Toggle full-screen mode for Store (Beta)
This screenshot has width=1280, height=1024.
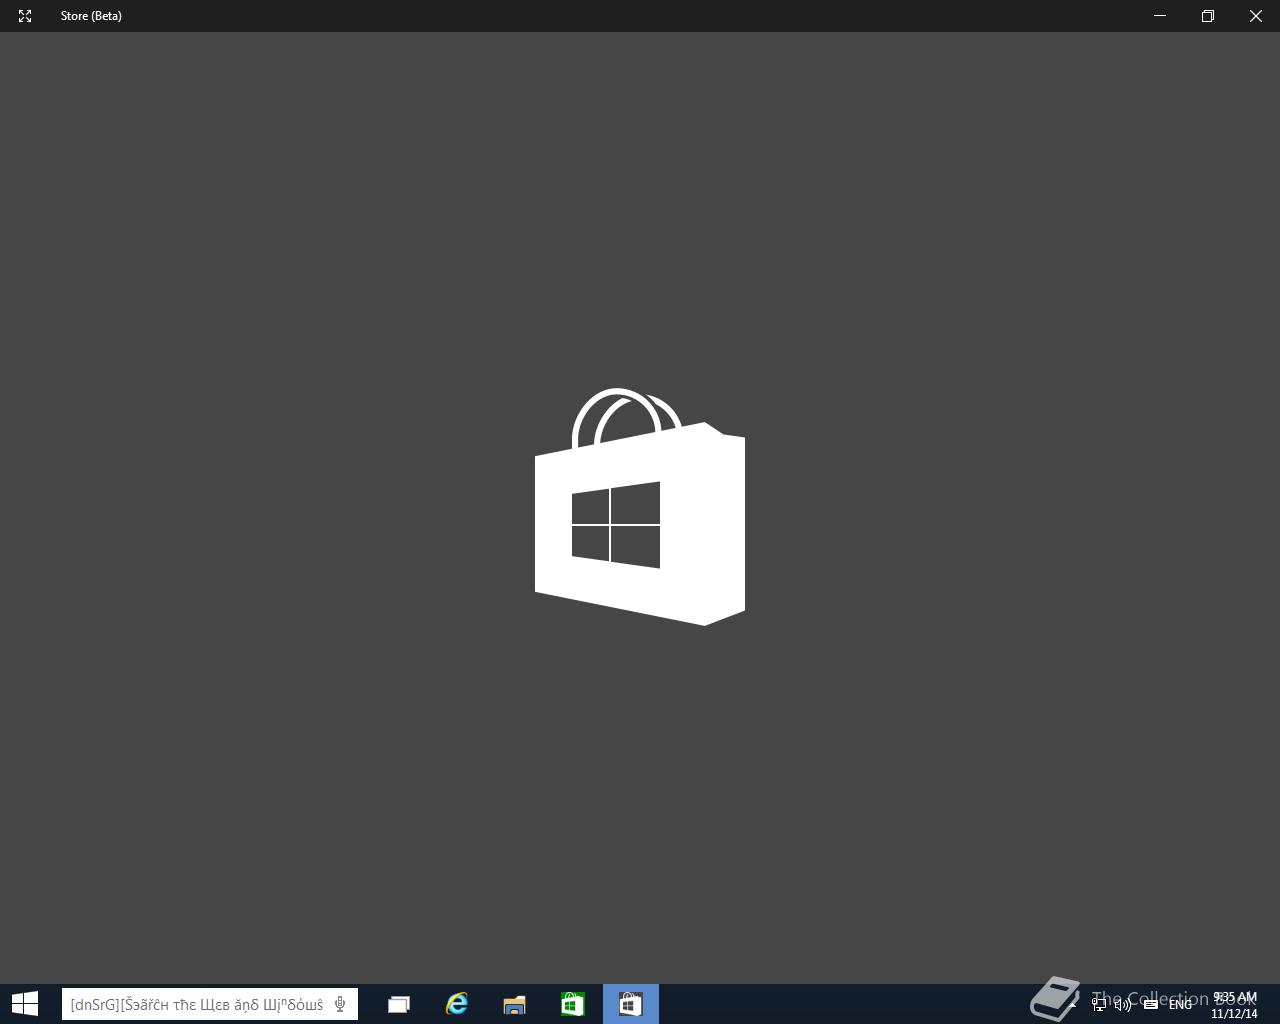pyautogui.click(x=25, y=16)
